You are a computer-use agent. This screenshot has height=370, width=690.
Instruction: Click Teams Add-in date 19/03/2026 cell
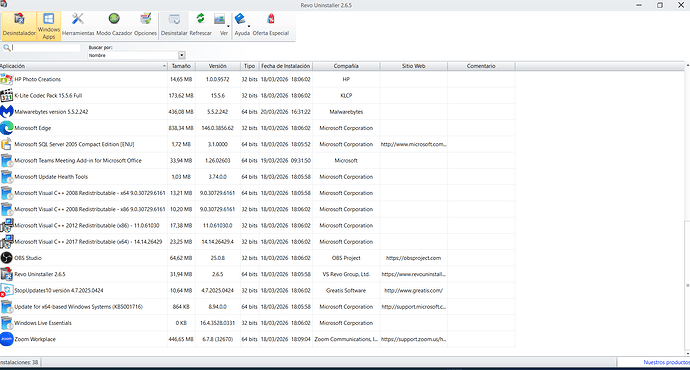click(286, 161)
